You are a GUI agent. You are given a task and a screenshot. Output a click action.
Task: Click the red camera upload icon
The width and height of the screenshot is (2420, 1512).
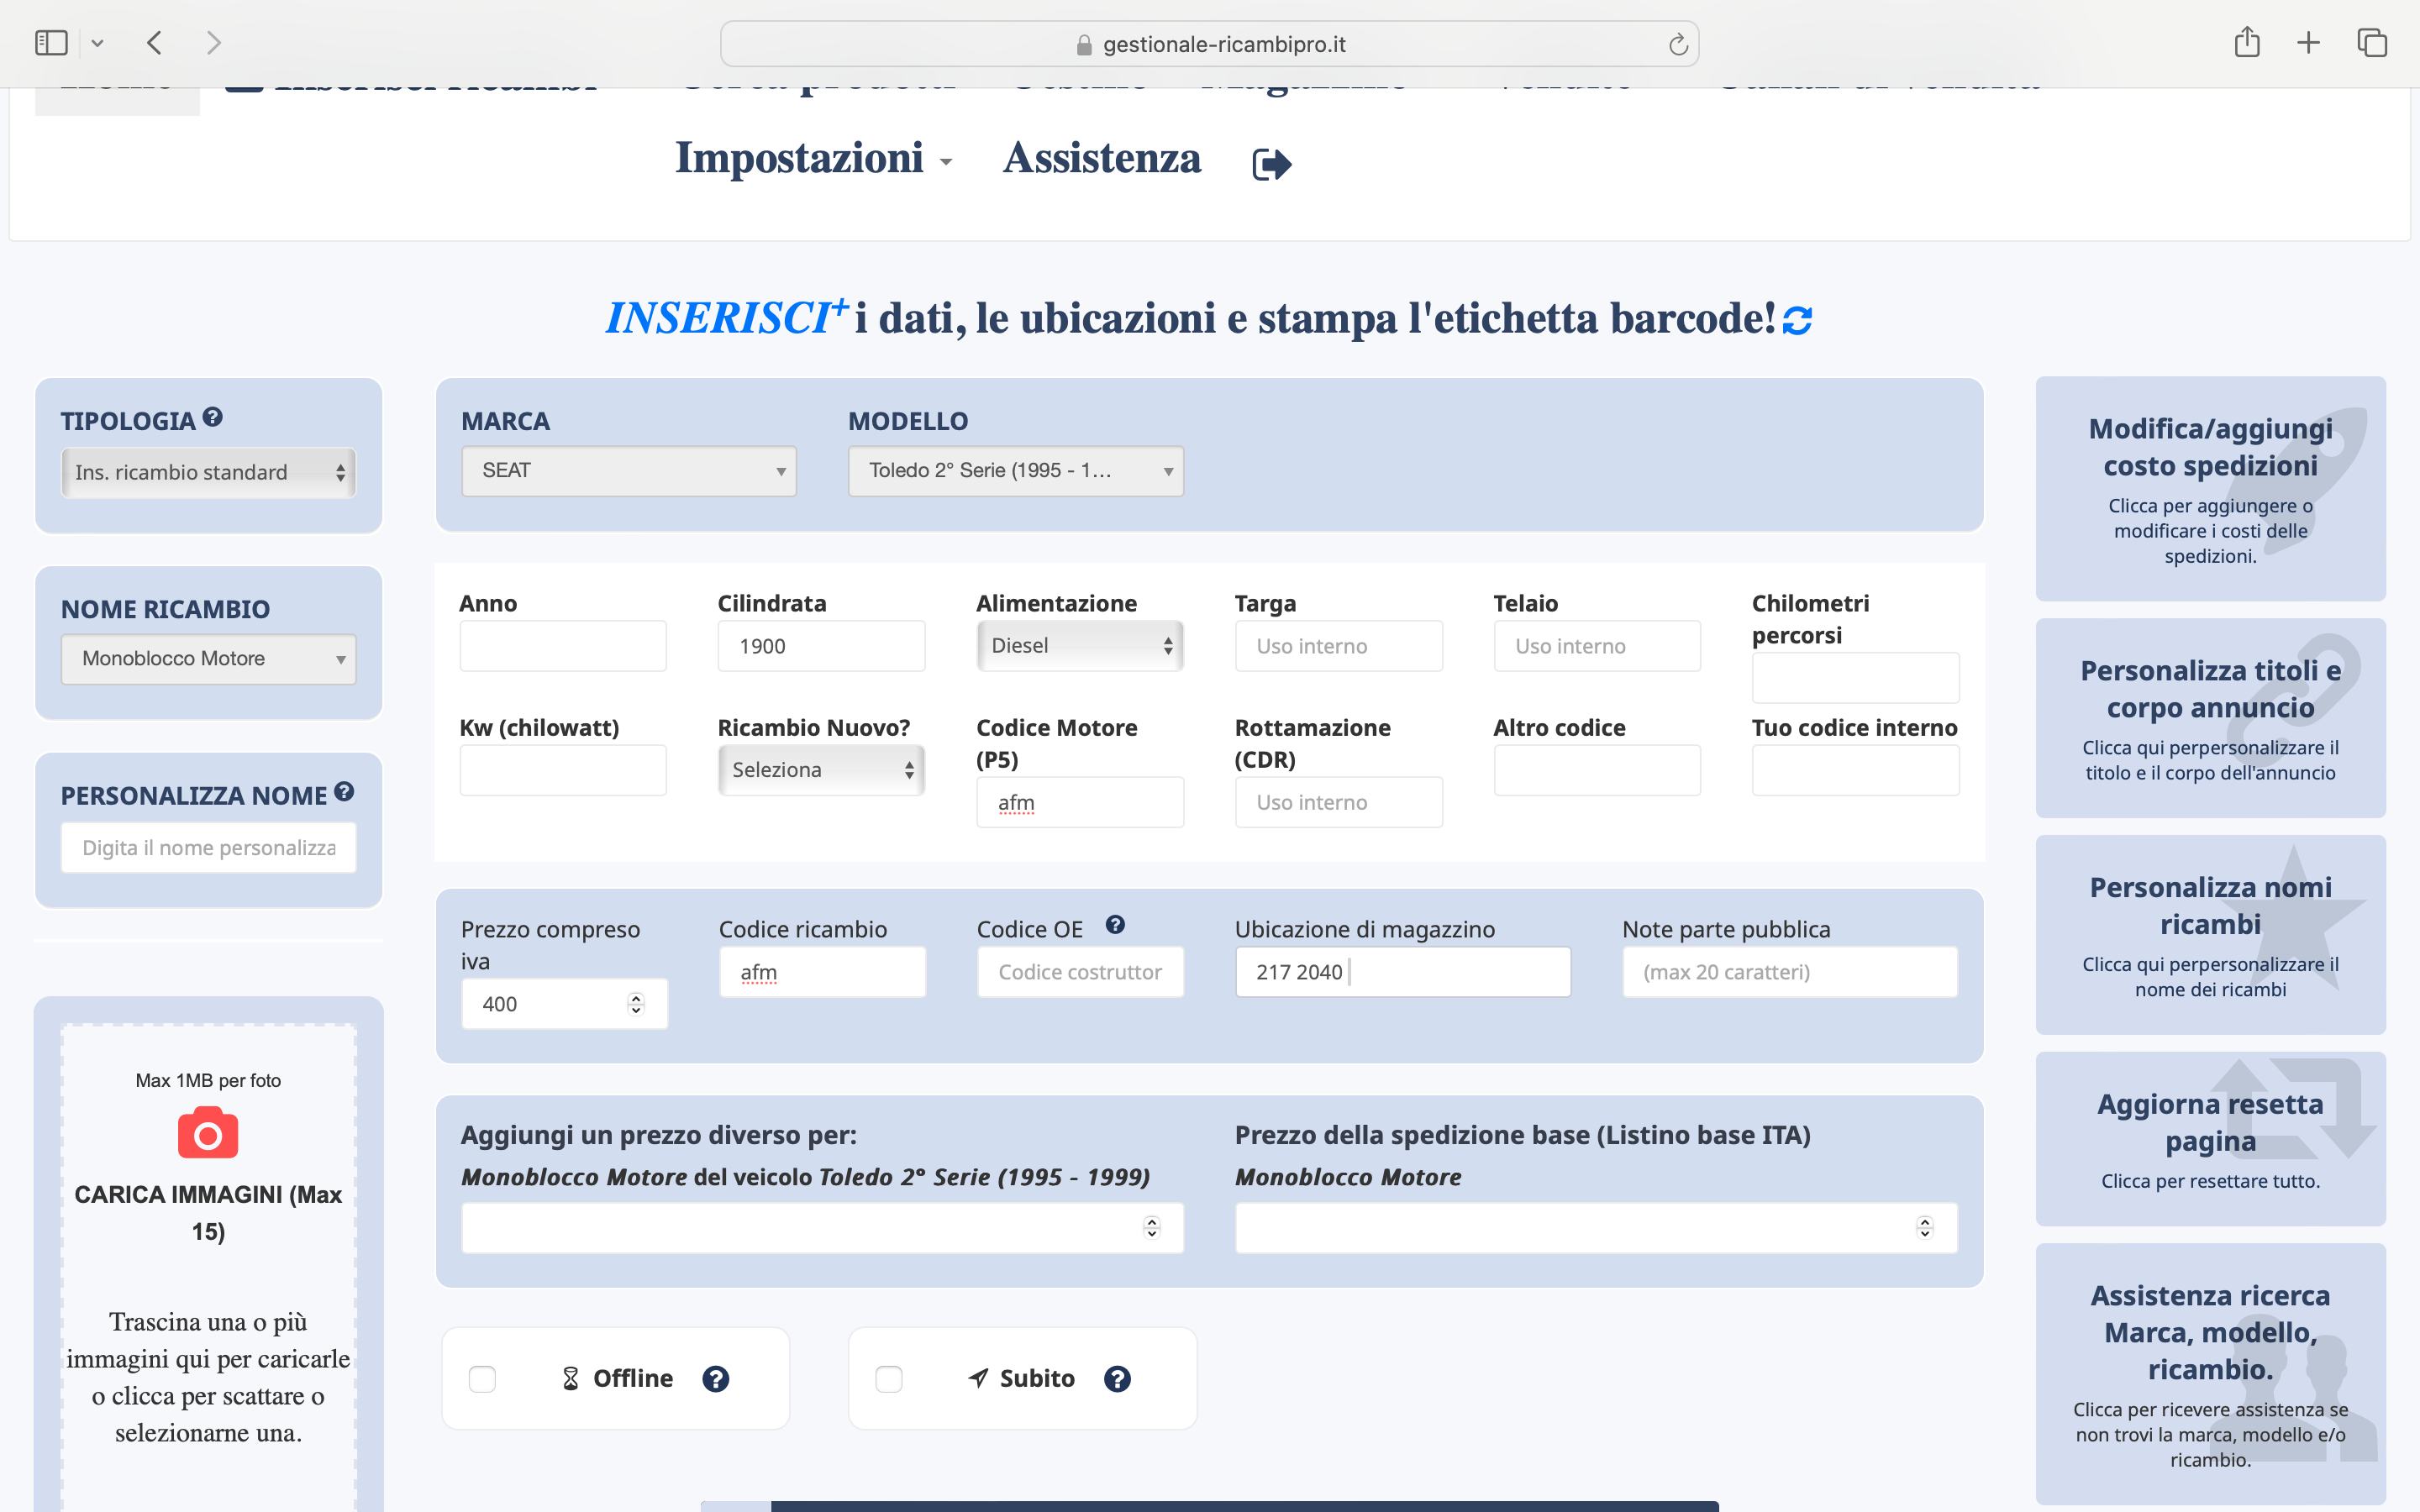point(208,1133)
